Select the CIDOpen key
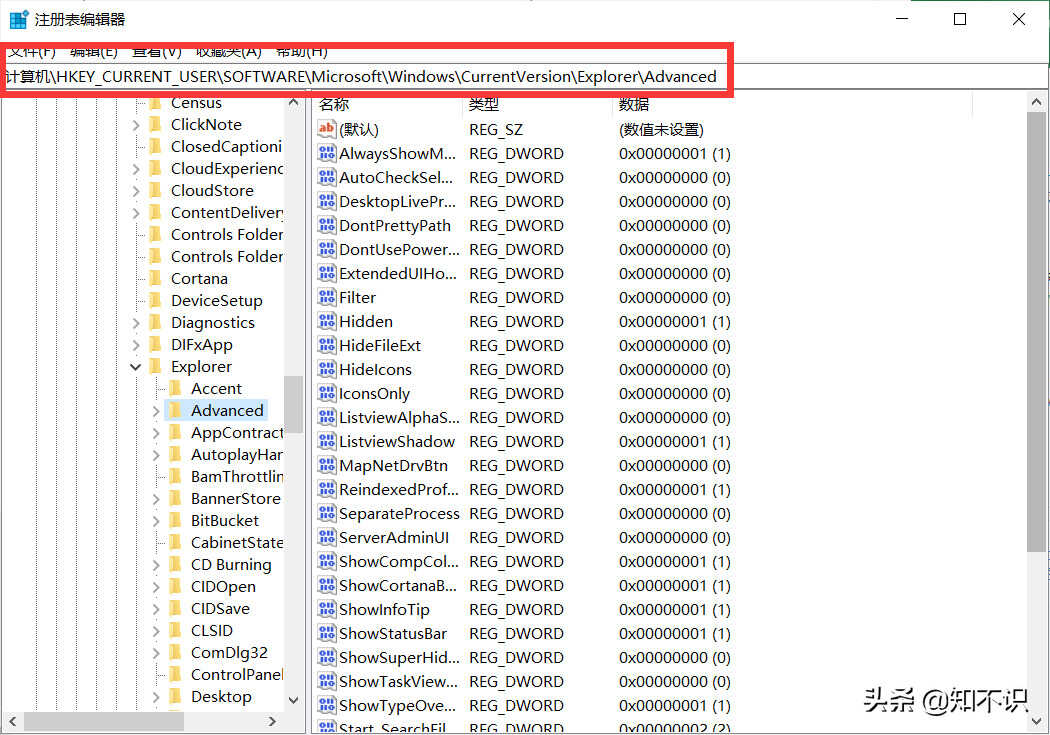This screenshot has height=735, width=1050. 223,586
